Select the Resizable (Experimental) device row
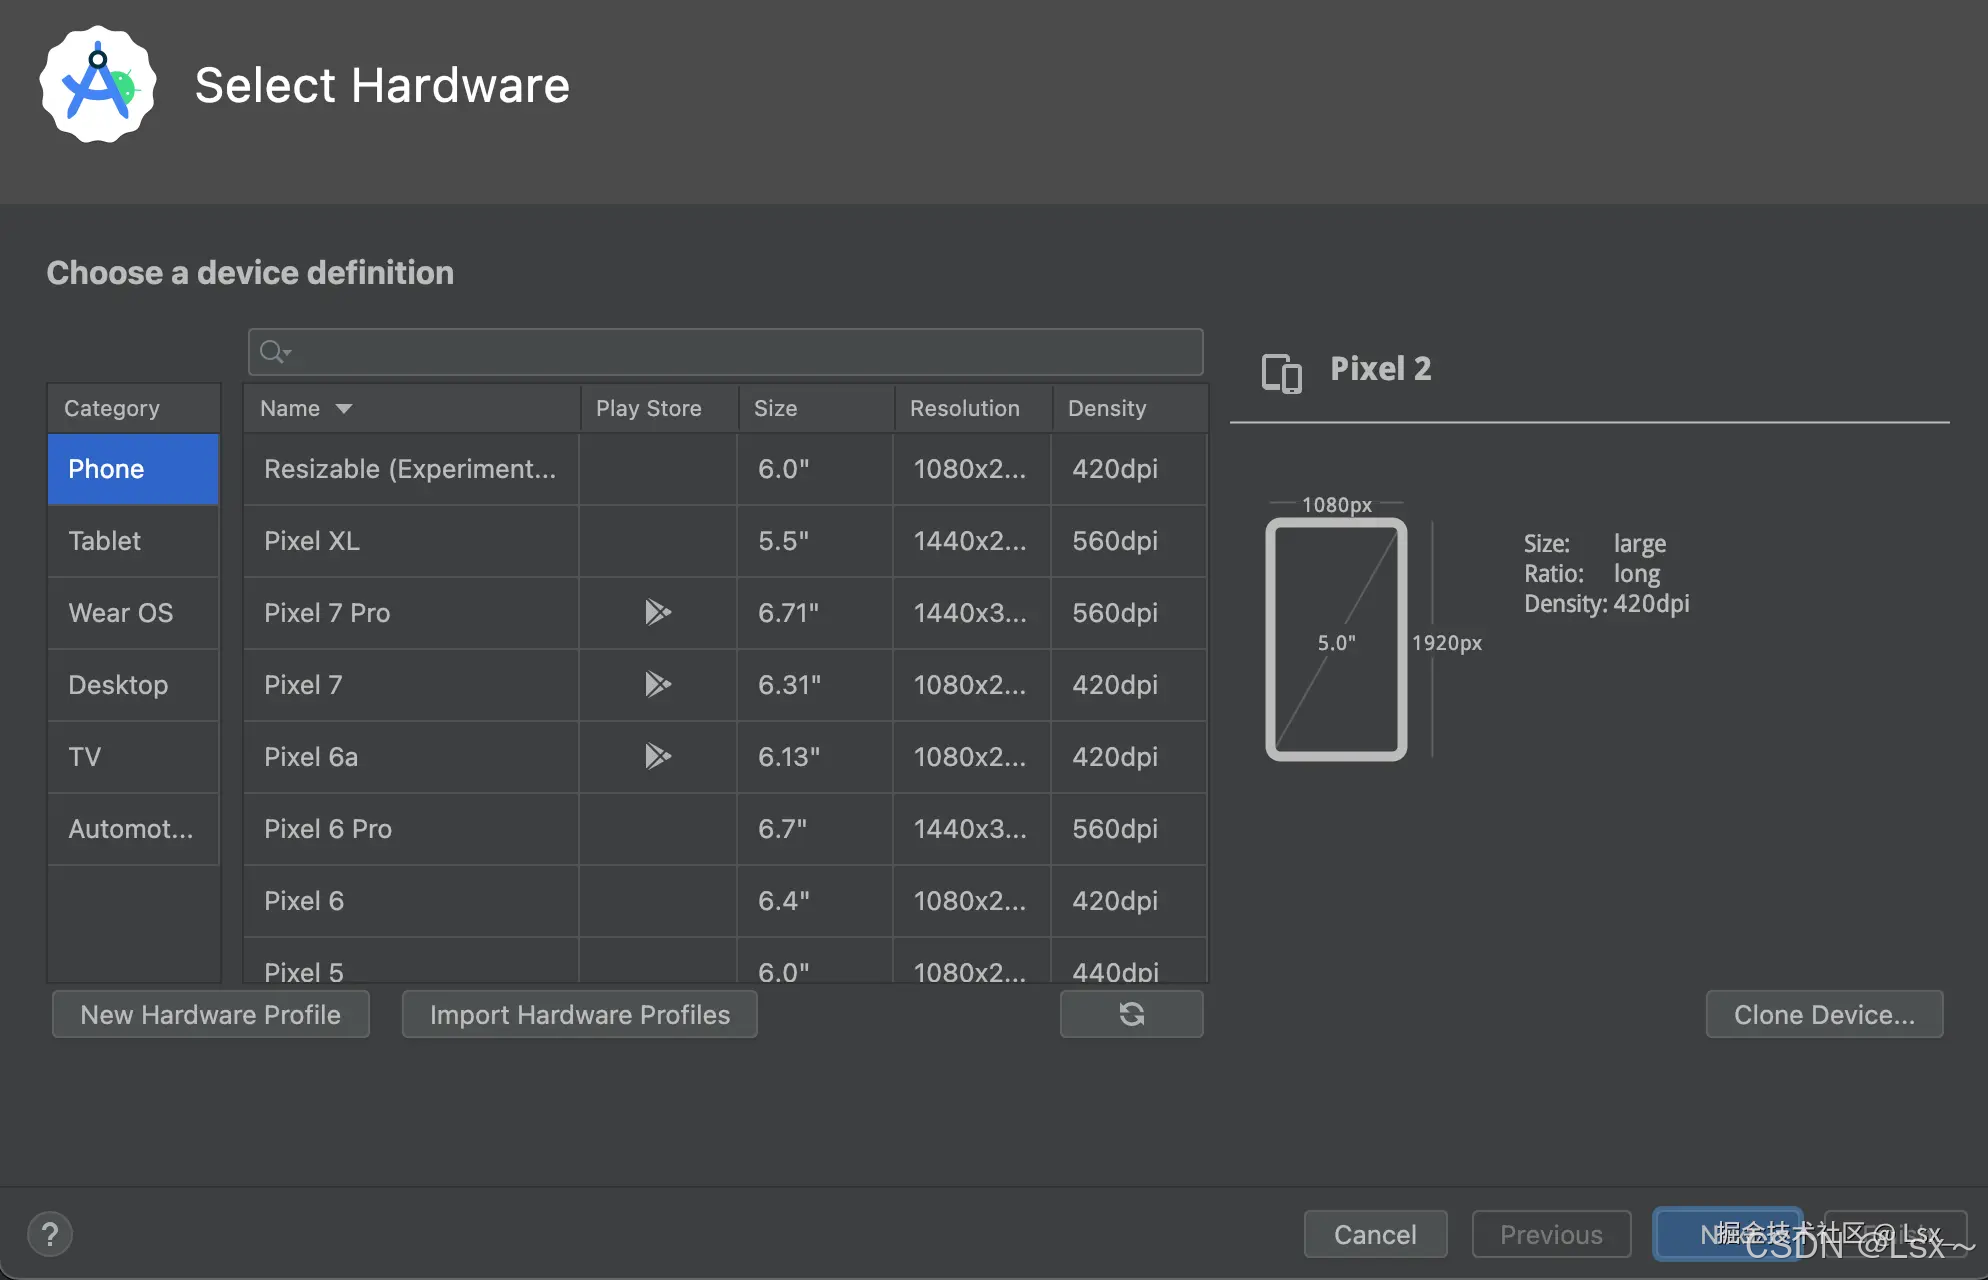 [725, 469]
